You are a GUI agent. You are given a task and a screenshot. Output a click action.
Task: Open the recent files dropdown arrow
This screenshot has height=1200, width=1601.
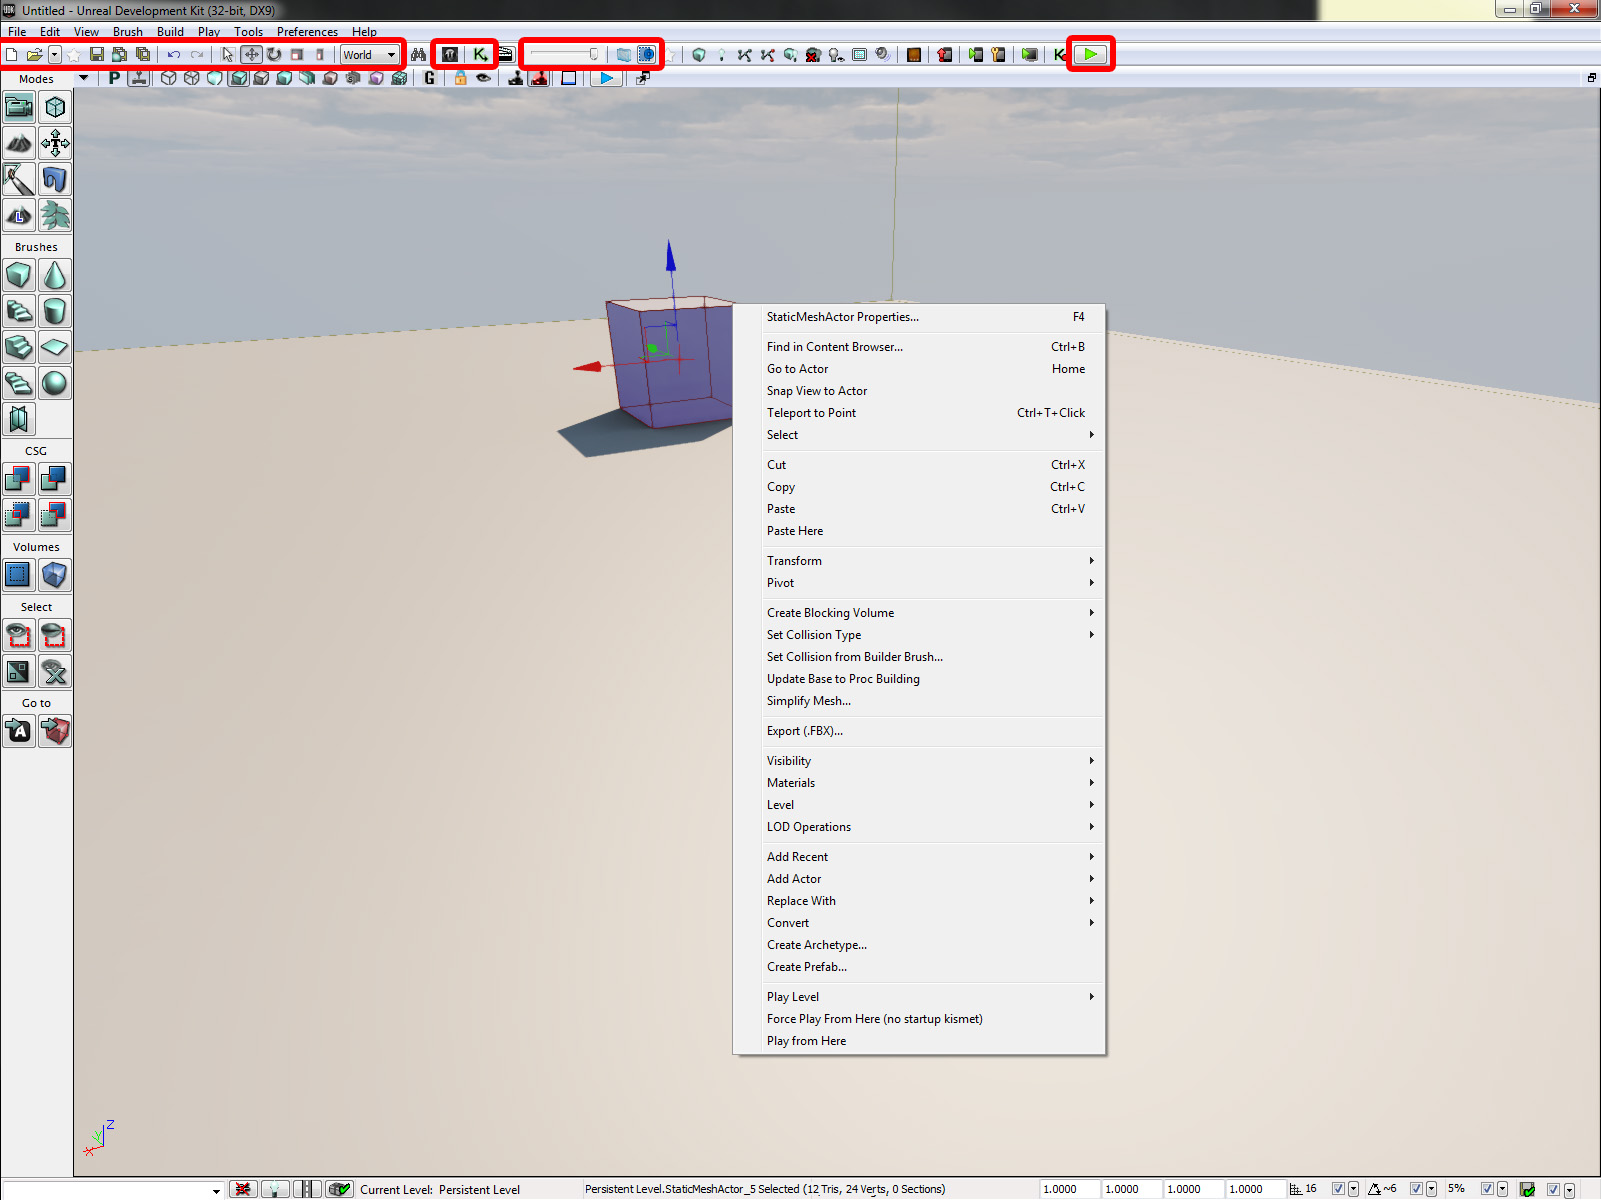tap(55, 55)
